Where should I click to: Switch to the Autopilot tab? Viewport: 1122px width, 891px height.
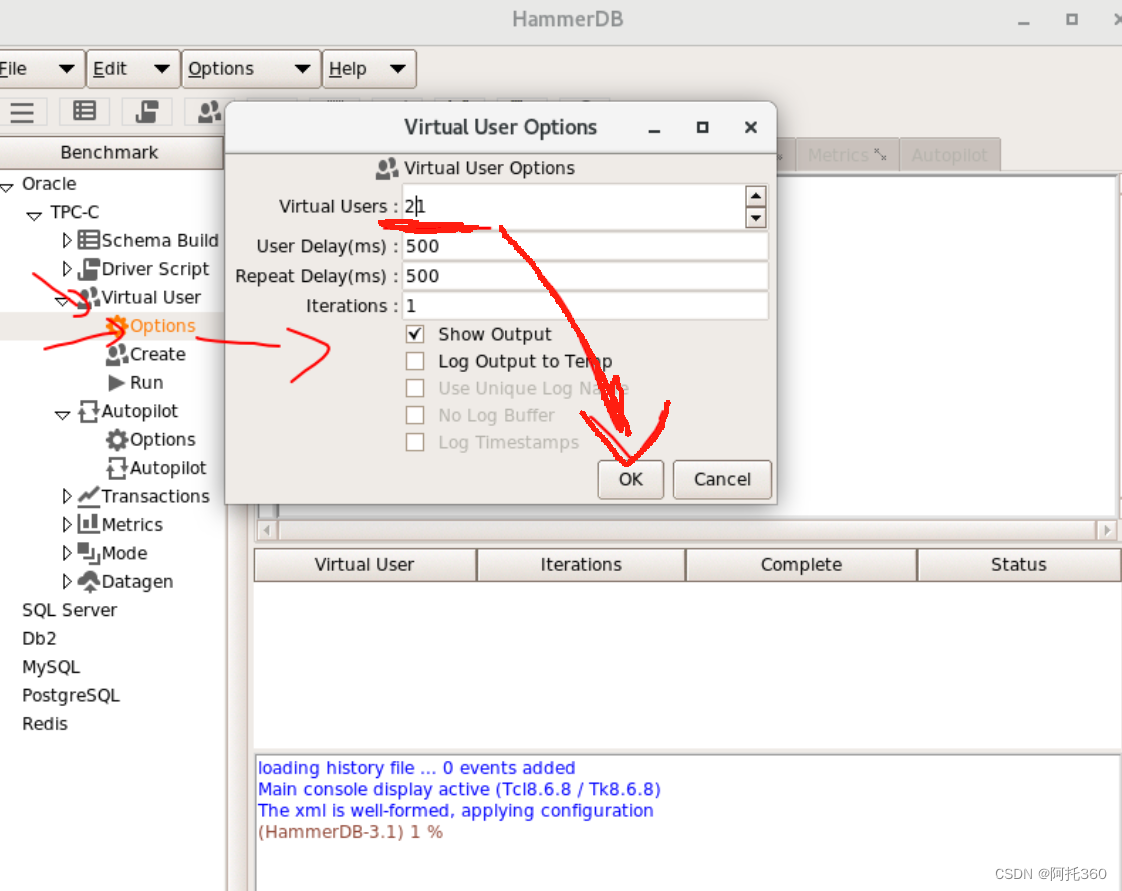coord(950,155)
